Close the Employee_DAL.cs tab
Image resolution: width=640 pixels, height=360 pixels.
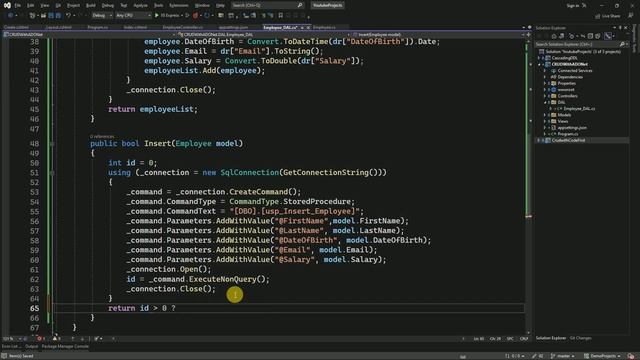click(308, 27)
